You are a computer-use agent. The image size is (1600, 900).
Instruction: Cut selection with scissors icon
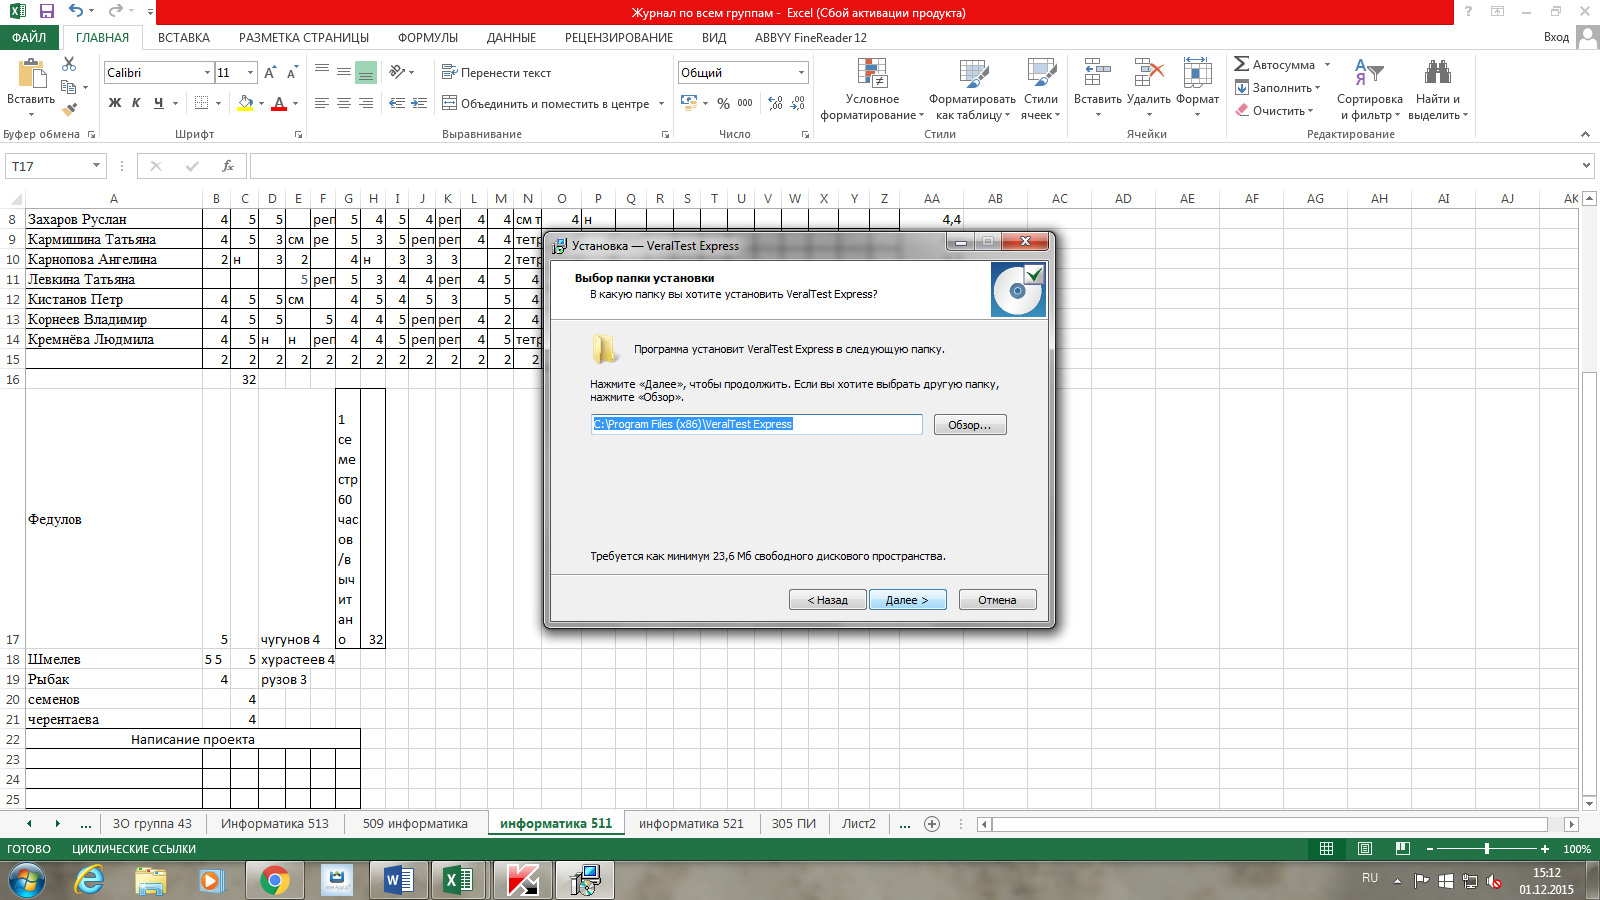69,64
